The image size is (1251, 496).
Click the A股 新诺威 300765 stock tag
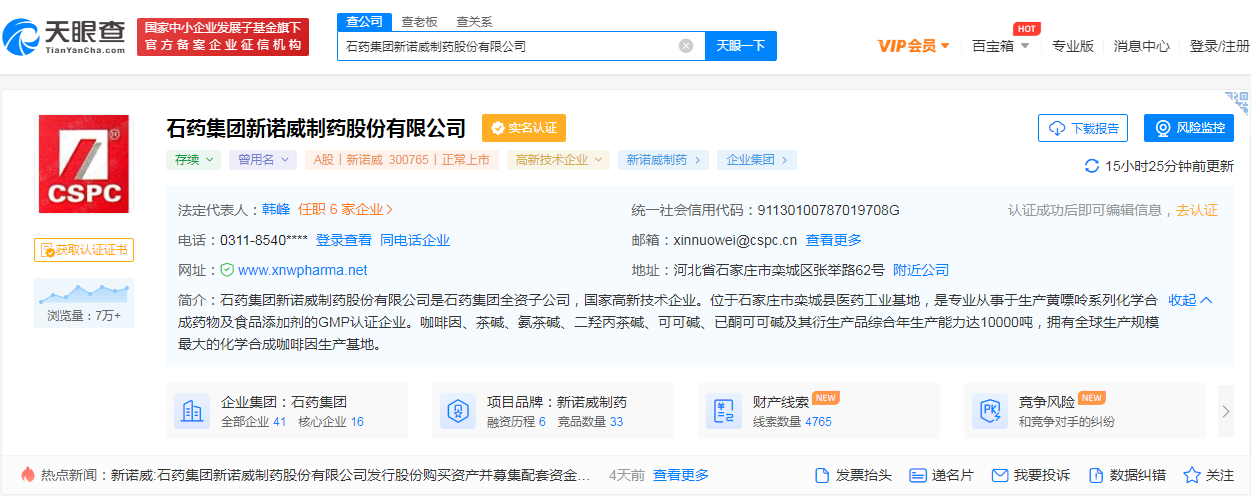(402, 160)
